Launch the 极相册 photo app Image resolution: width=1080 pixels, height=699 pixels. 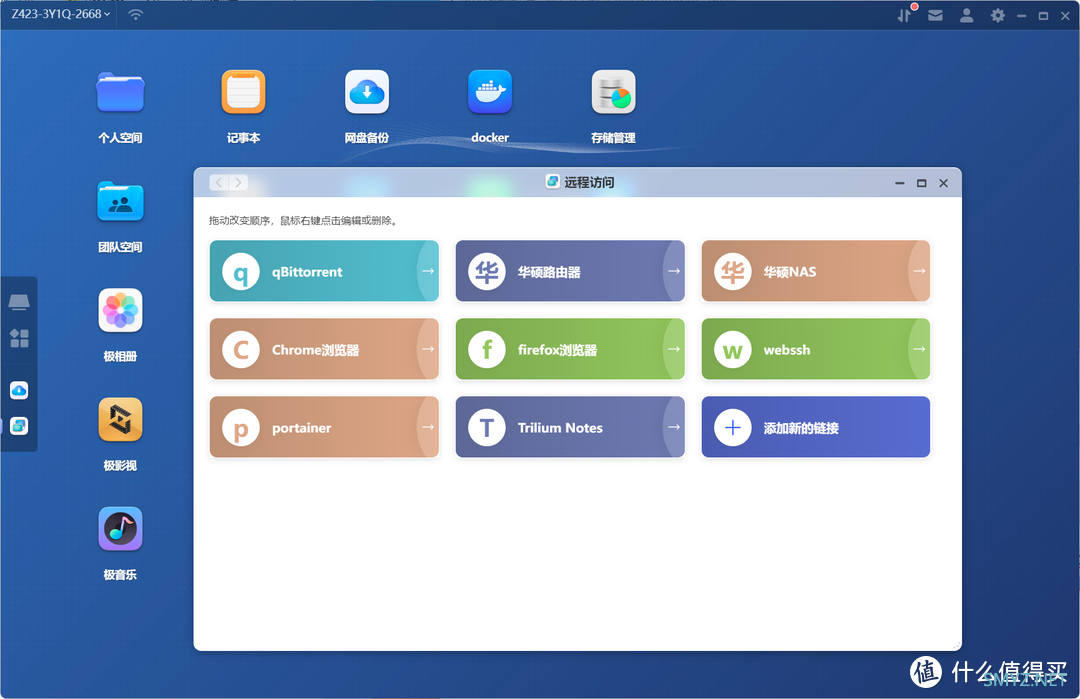[x=120, y=311]
